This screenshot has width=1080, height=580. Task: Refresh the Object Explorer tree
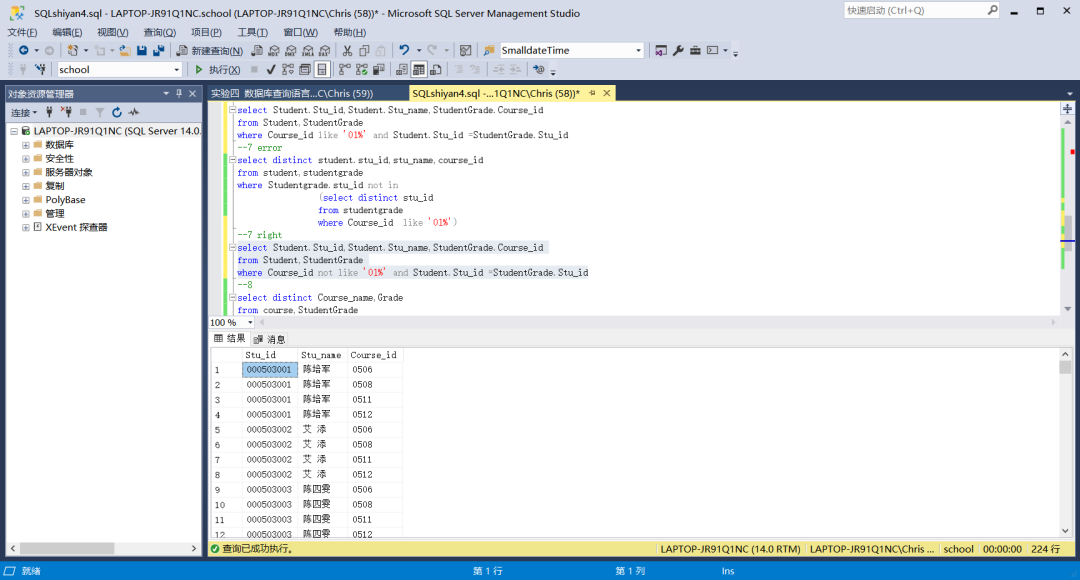tap(117, 113)
